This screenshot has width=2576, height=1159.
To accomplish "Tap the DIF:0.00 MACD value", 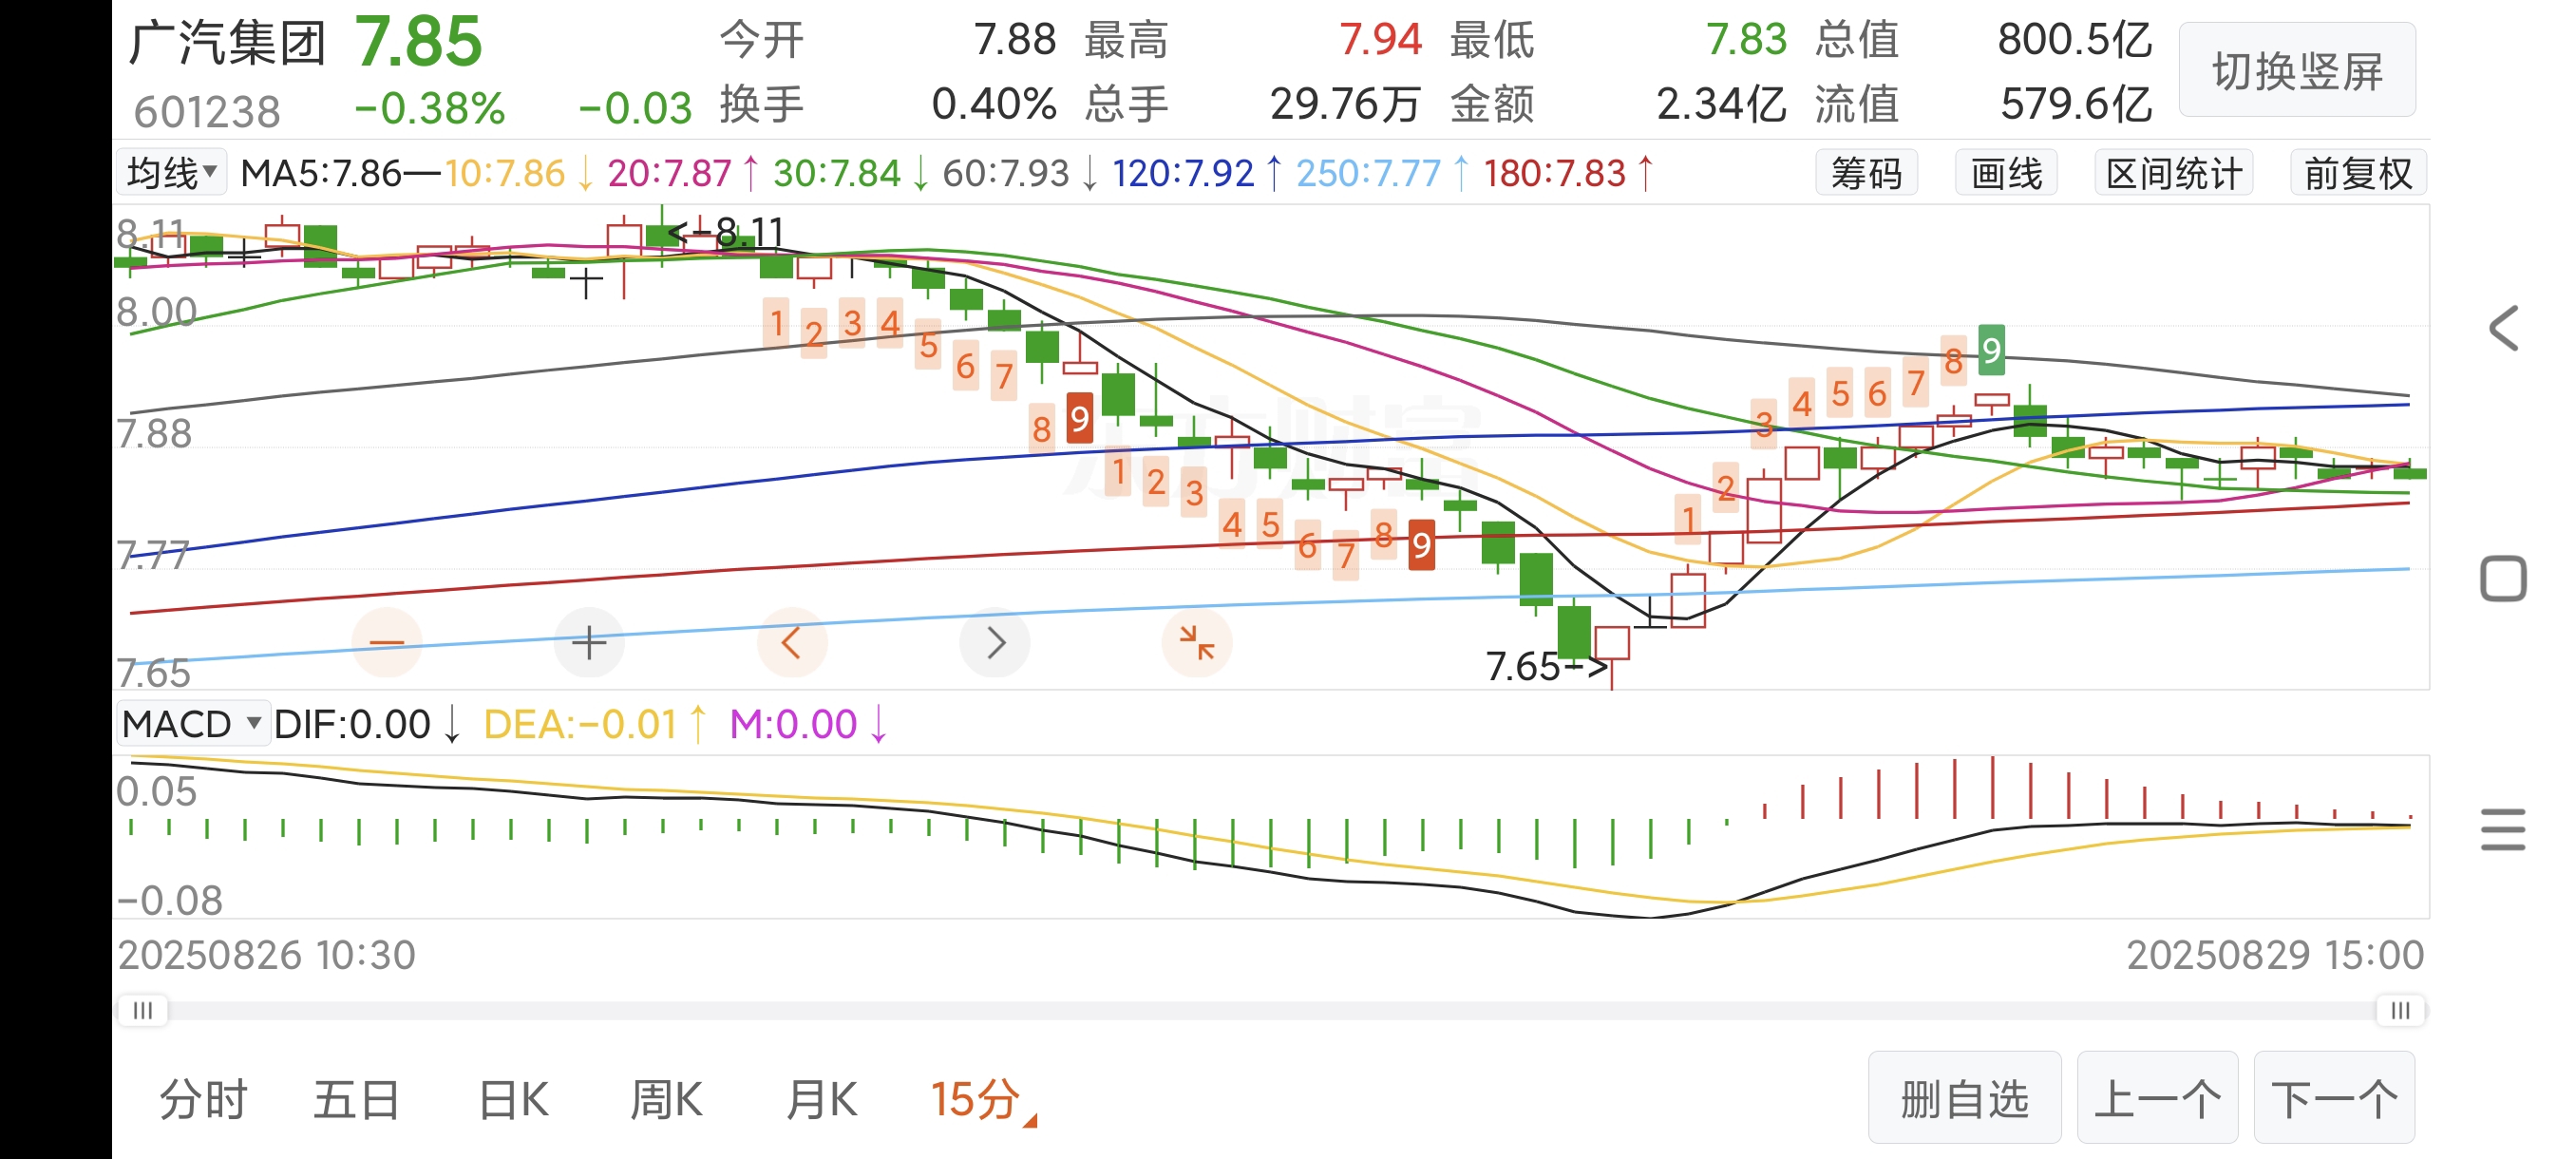I will [352, 723].
